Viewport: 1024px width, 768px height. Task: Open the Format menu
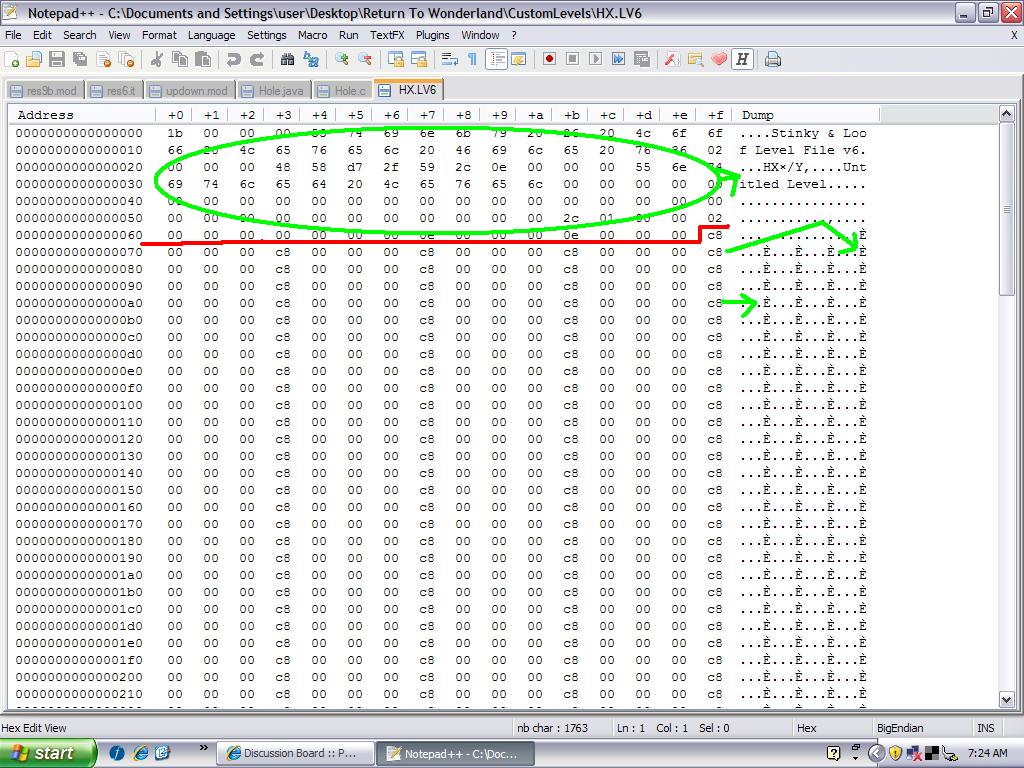pyautogui.click(x=159, y=35)
